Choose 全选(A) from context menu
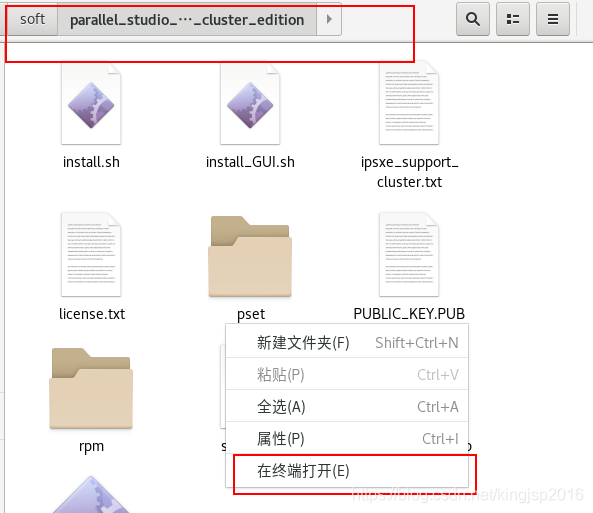The width and height of the screenshot is (593, 513). pyautogui.click(x=347, y=407)
